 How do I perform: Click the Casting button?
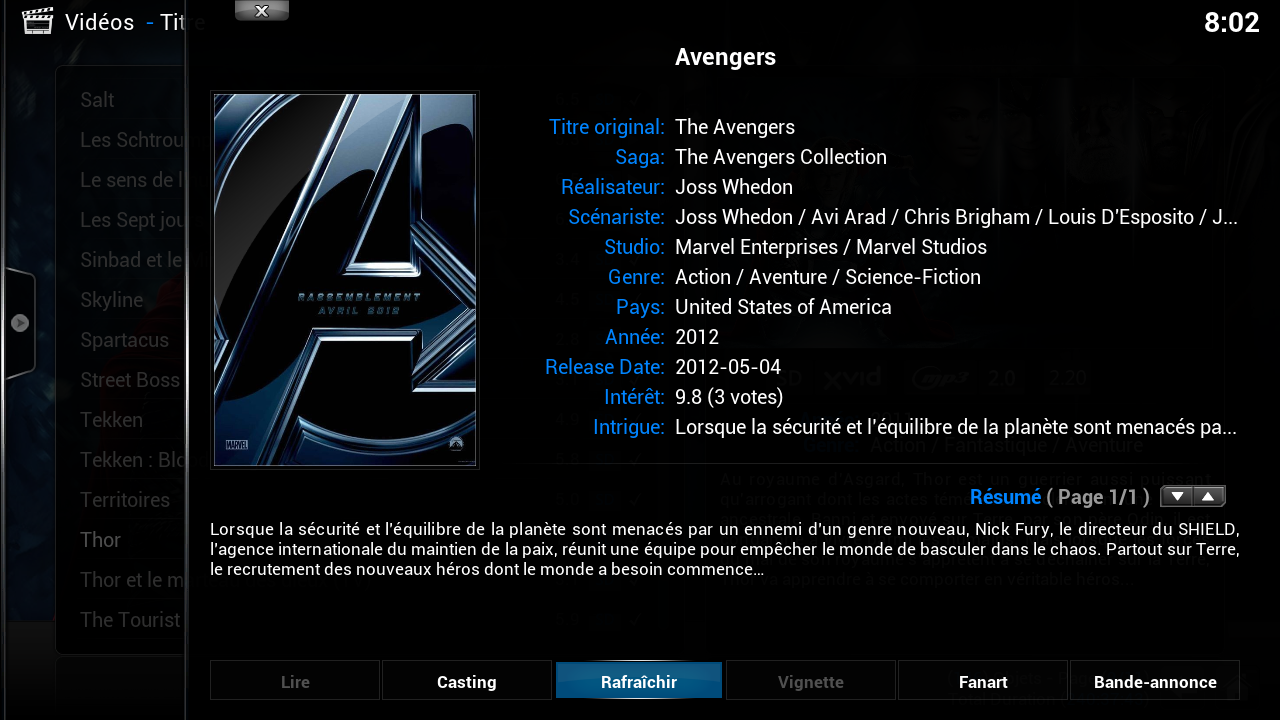467,681
